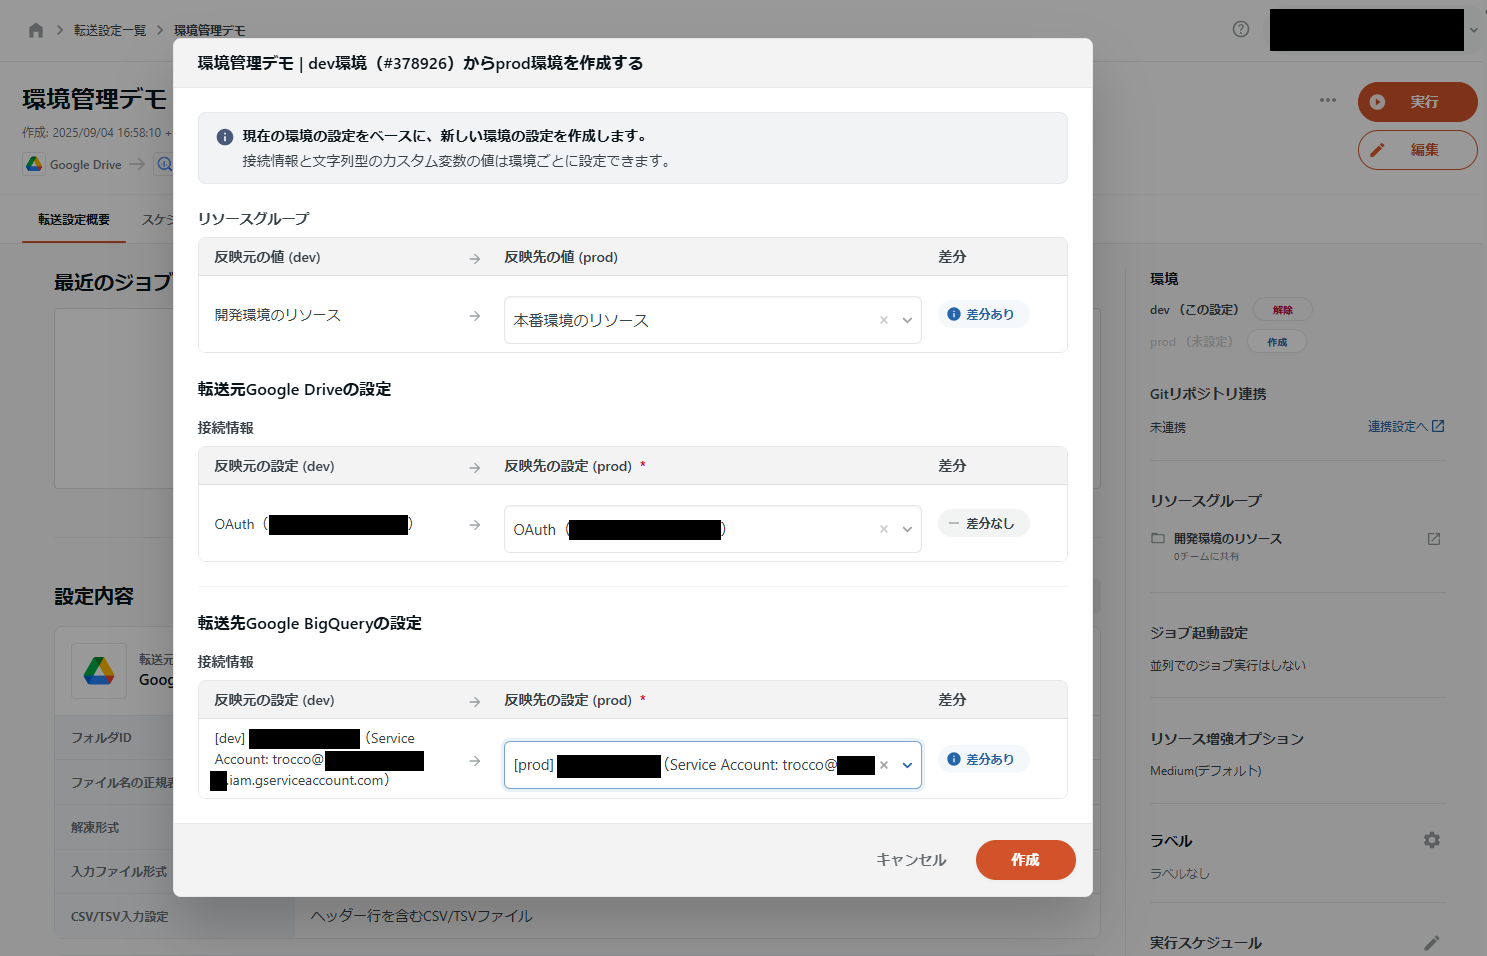Clear the prod BigQuery connection selection
This screenshot has width=1487, height=956.
tap(884, 765)
